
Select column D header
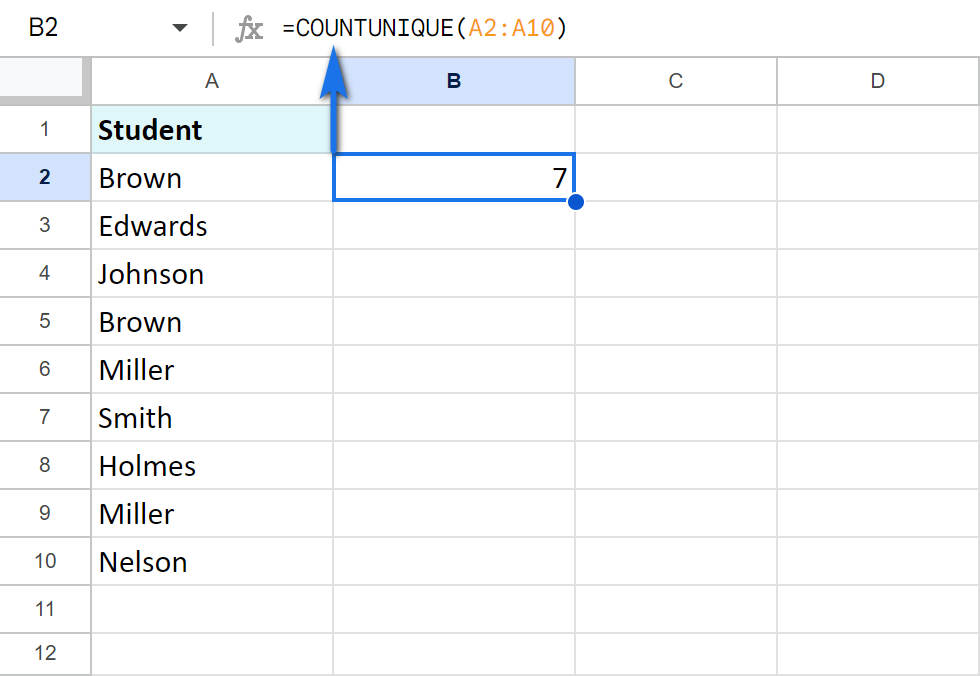point(877,81)
